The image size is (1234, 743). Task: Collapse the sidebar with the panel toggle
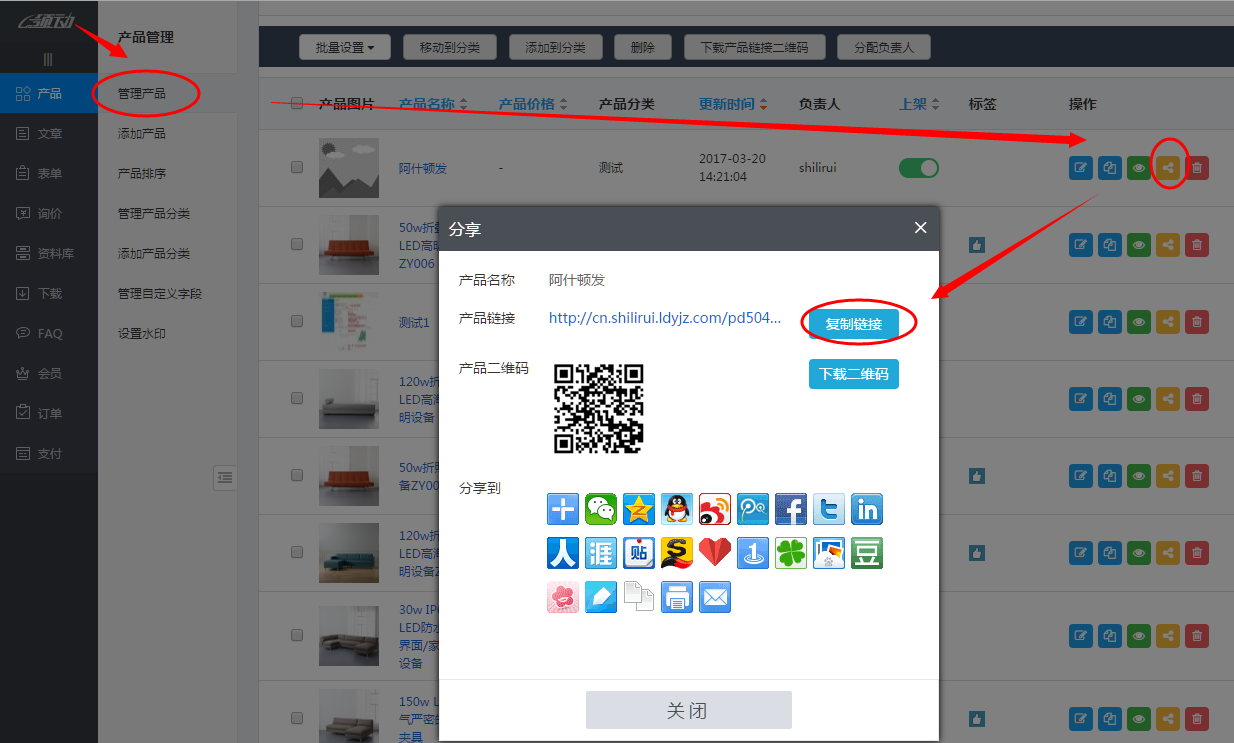[225, 477]
